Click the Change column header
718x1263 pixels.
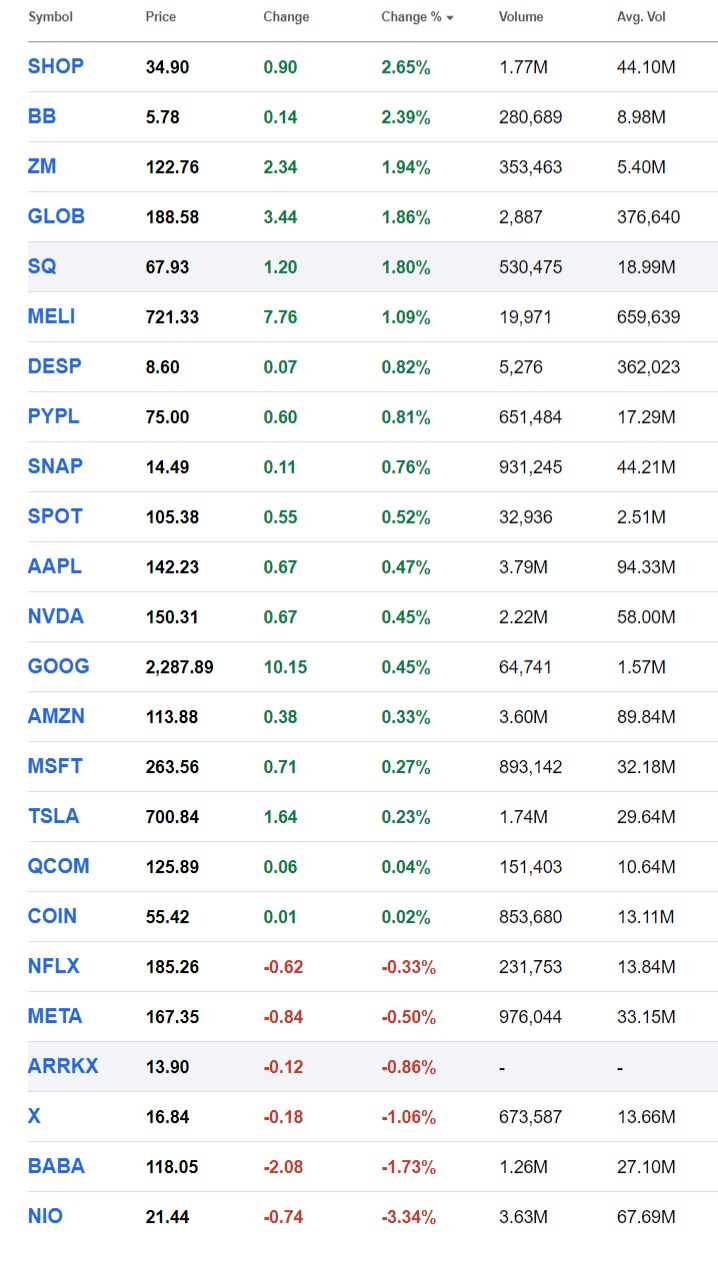(x=286, y=17)
